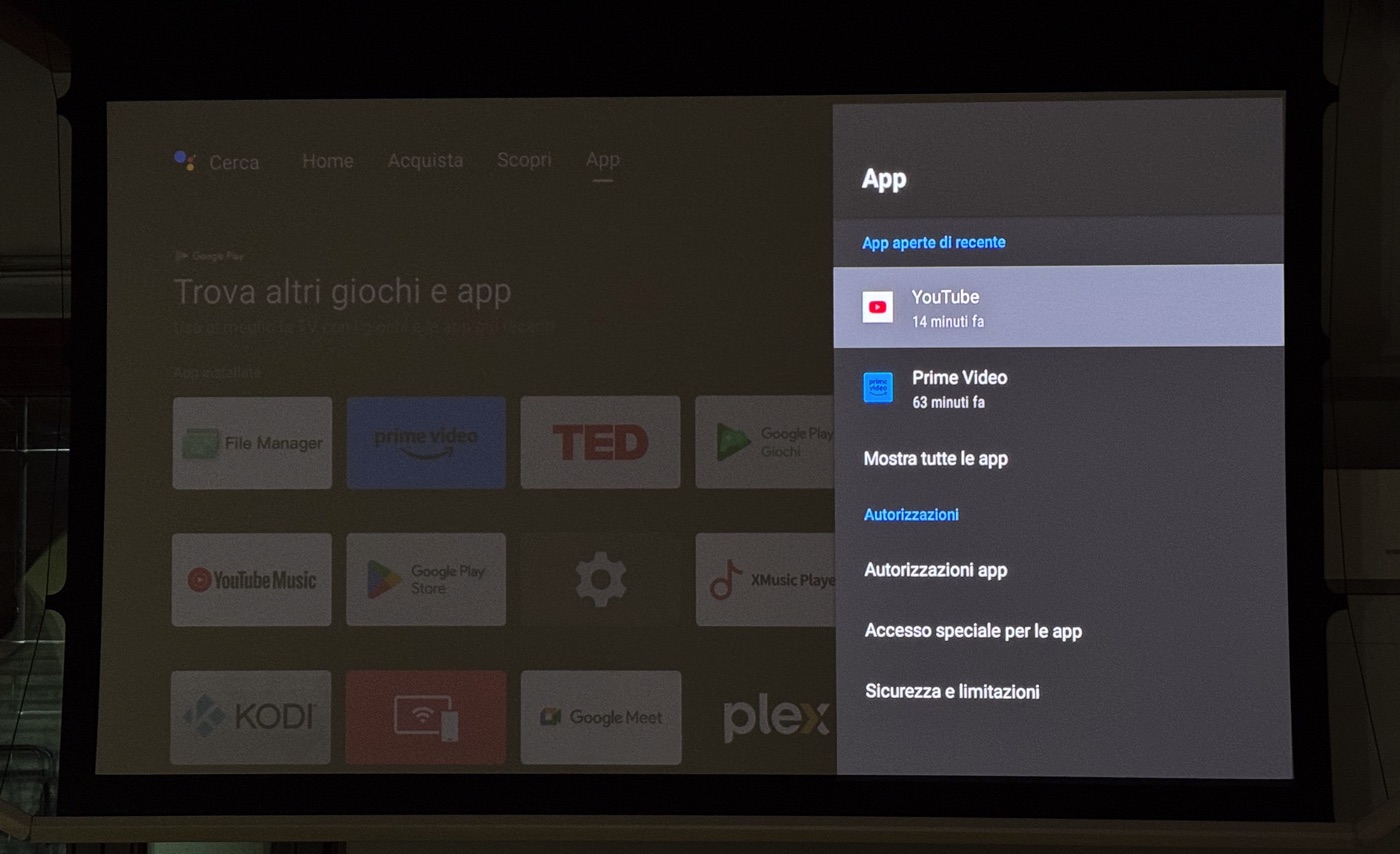Click the small Google Play label
Viewport: 1400px width, 854px height.
[x=209, y=256]
